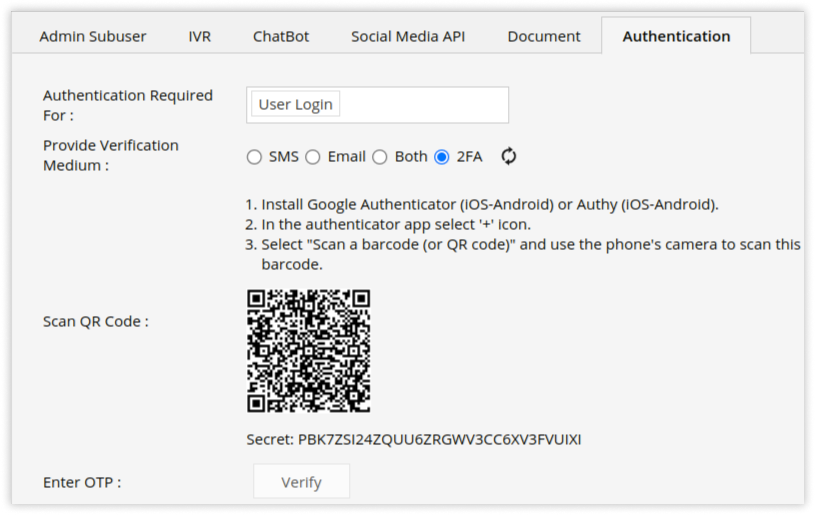Screen dimensions: 815x515
Task: Click the Secret key text PBK7ZSI24ZQUU6ZRGWV3CC6XV3FVUIXI
Action: pyautogui.click(x=440, y=440)
